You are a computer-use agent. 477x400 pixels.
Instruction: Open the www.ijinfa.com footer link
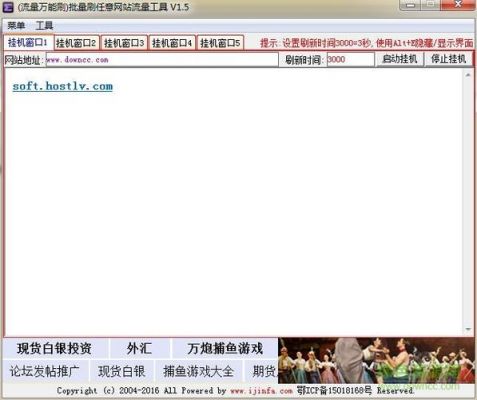point(261,391)
